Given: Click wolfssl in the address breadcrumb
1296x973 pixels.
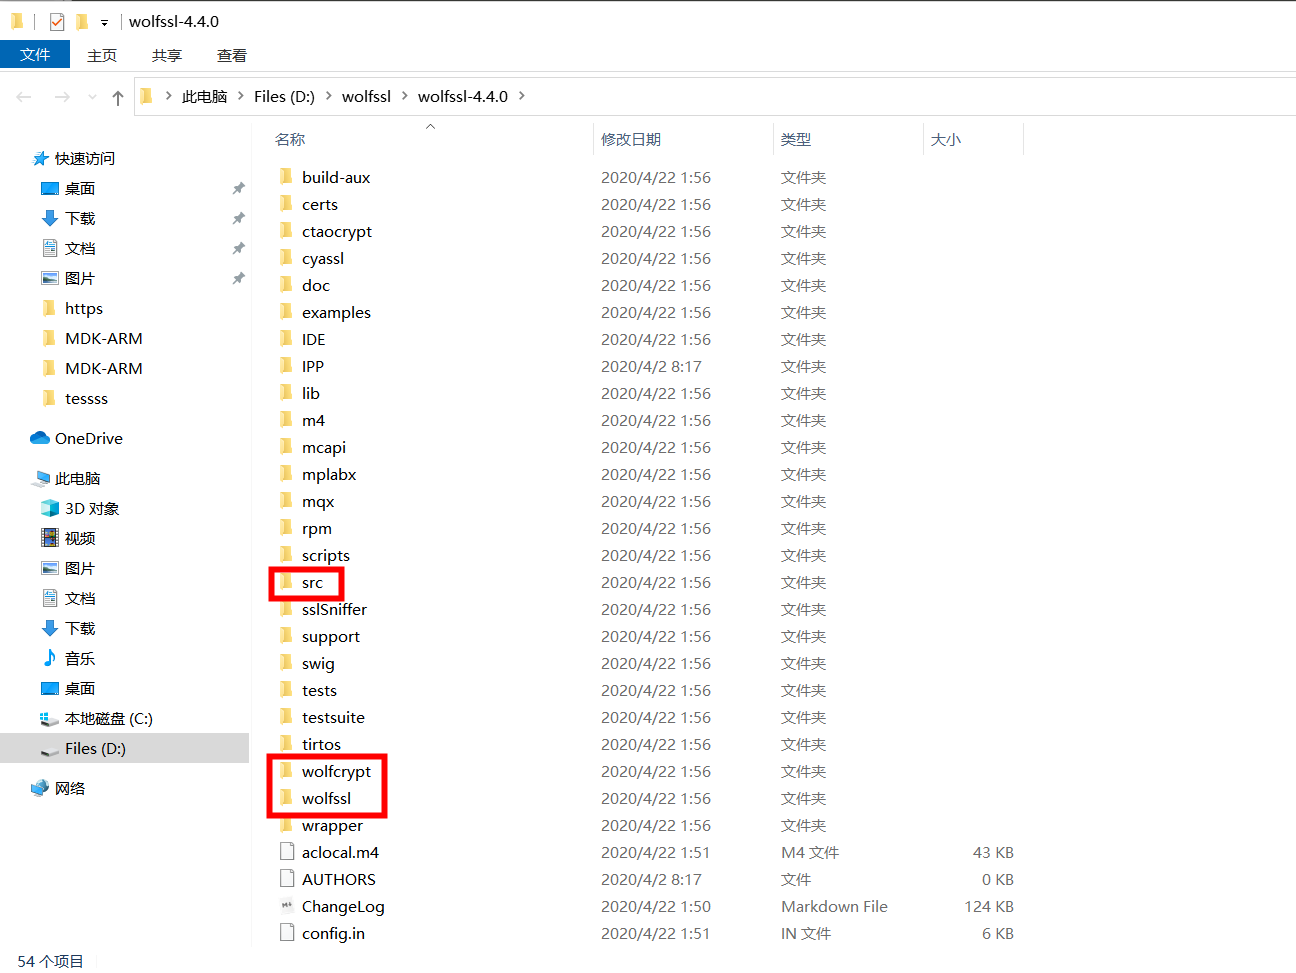Looking at the screenshot, I should [x=366, y=96].
